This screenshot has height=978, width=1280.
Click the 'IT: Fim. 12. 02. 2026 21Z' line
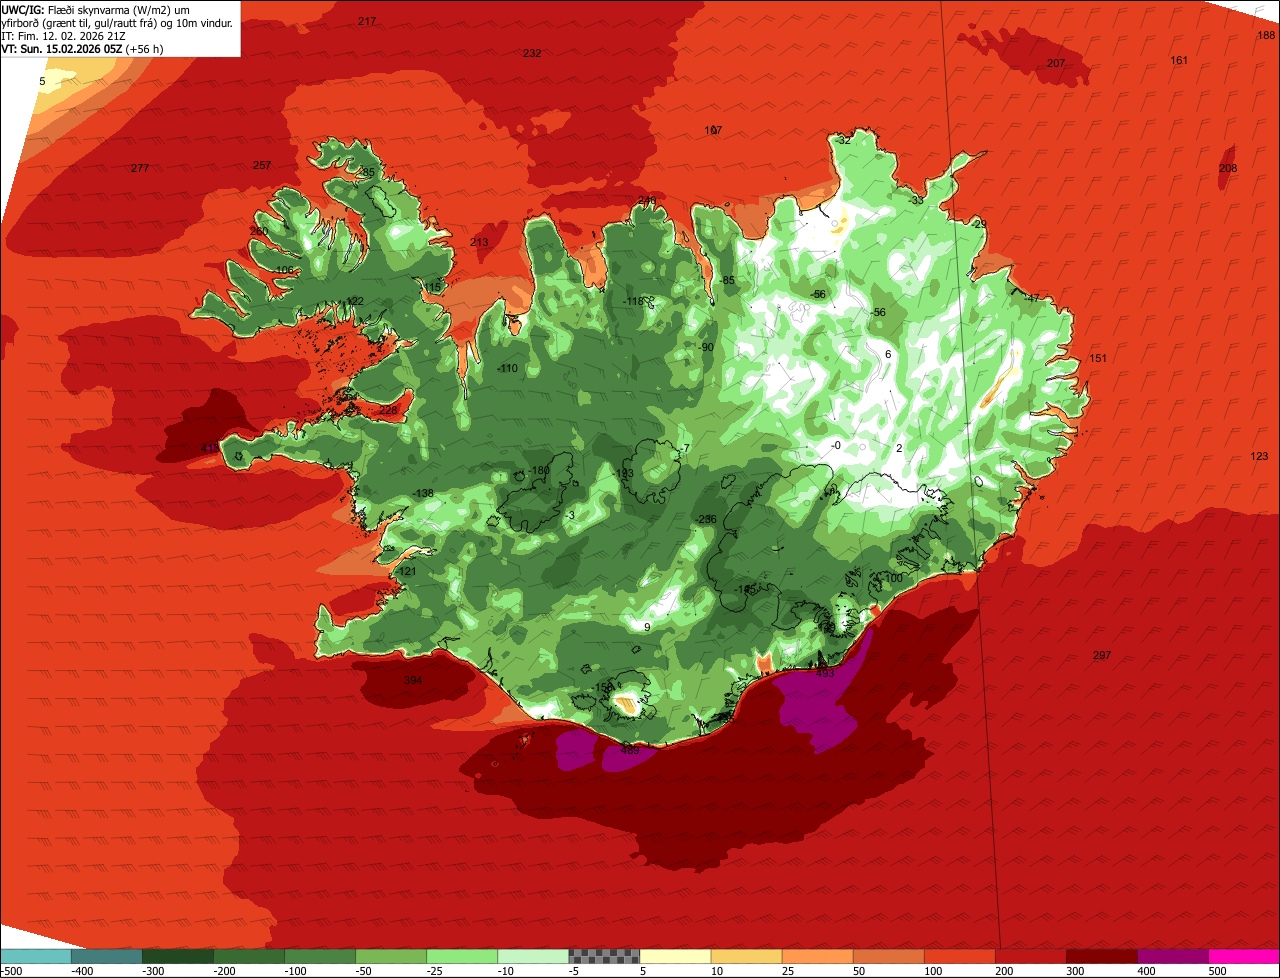coord(62,35)
